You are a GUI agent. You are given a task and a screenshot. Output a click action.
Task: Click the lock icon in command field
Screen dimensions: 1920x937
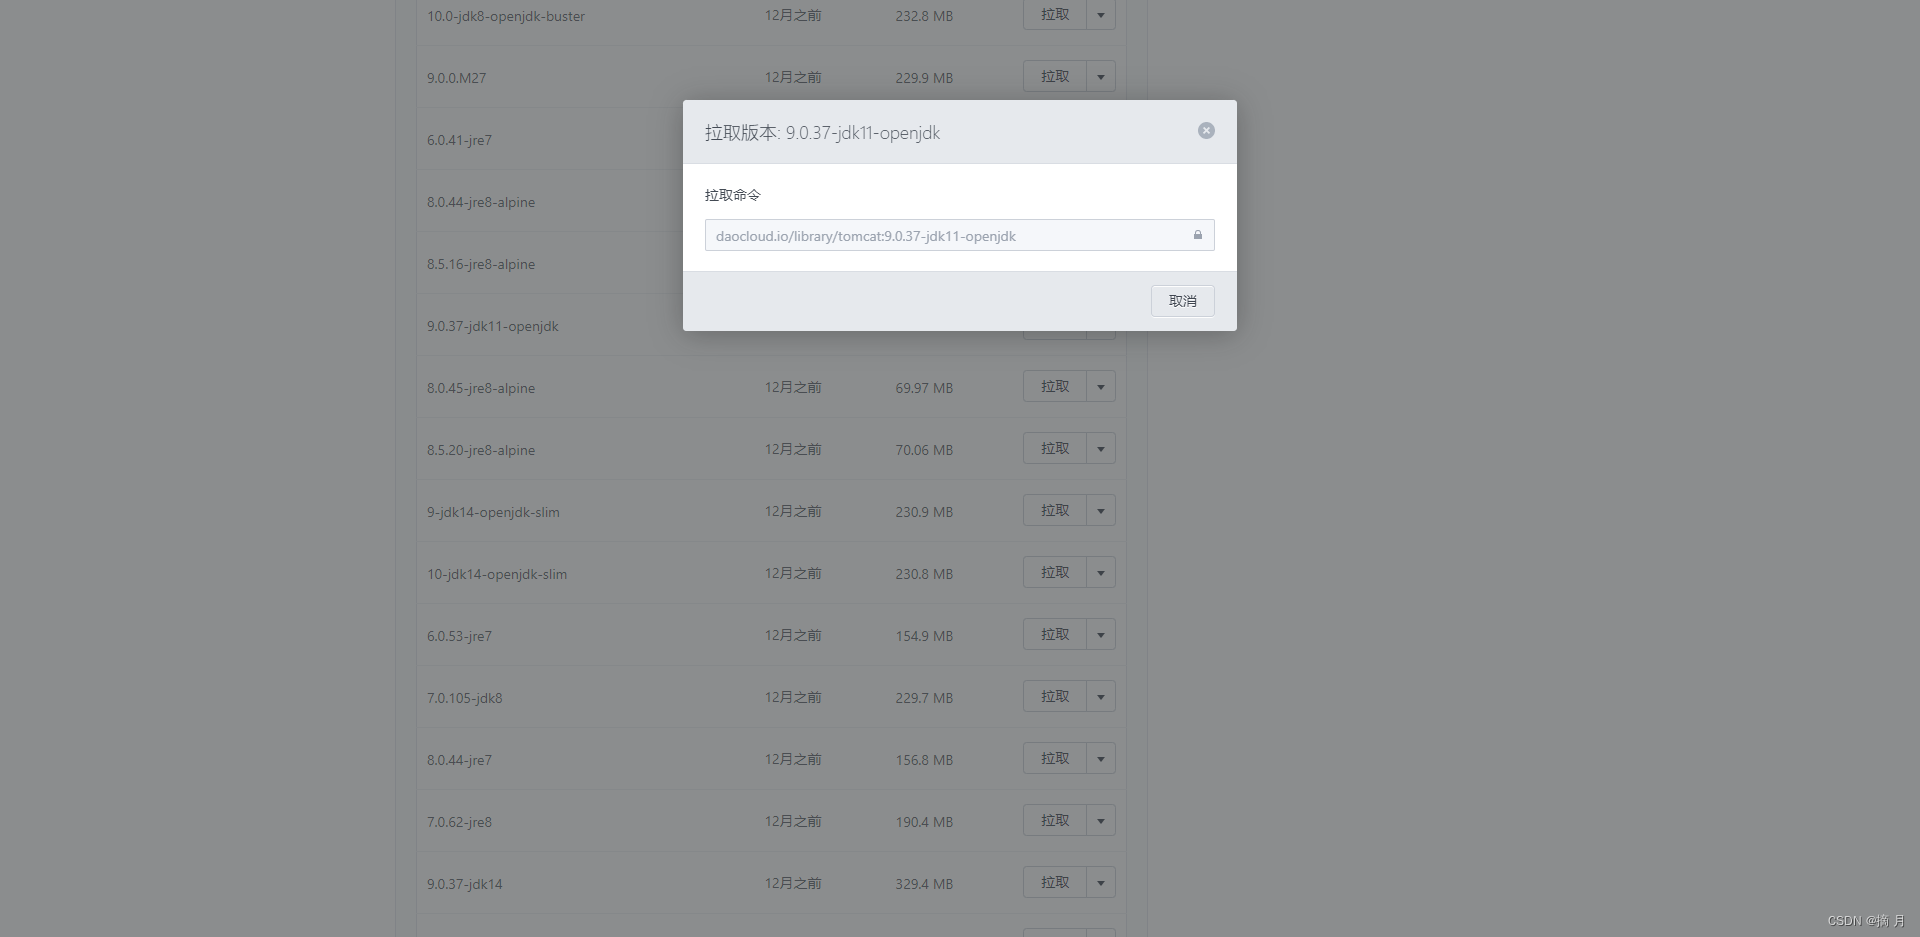1197,235
